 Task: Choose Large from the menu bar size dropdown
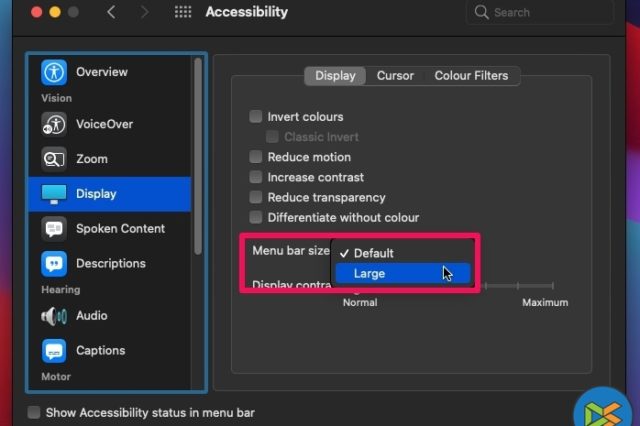pos(369,273)
